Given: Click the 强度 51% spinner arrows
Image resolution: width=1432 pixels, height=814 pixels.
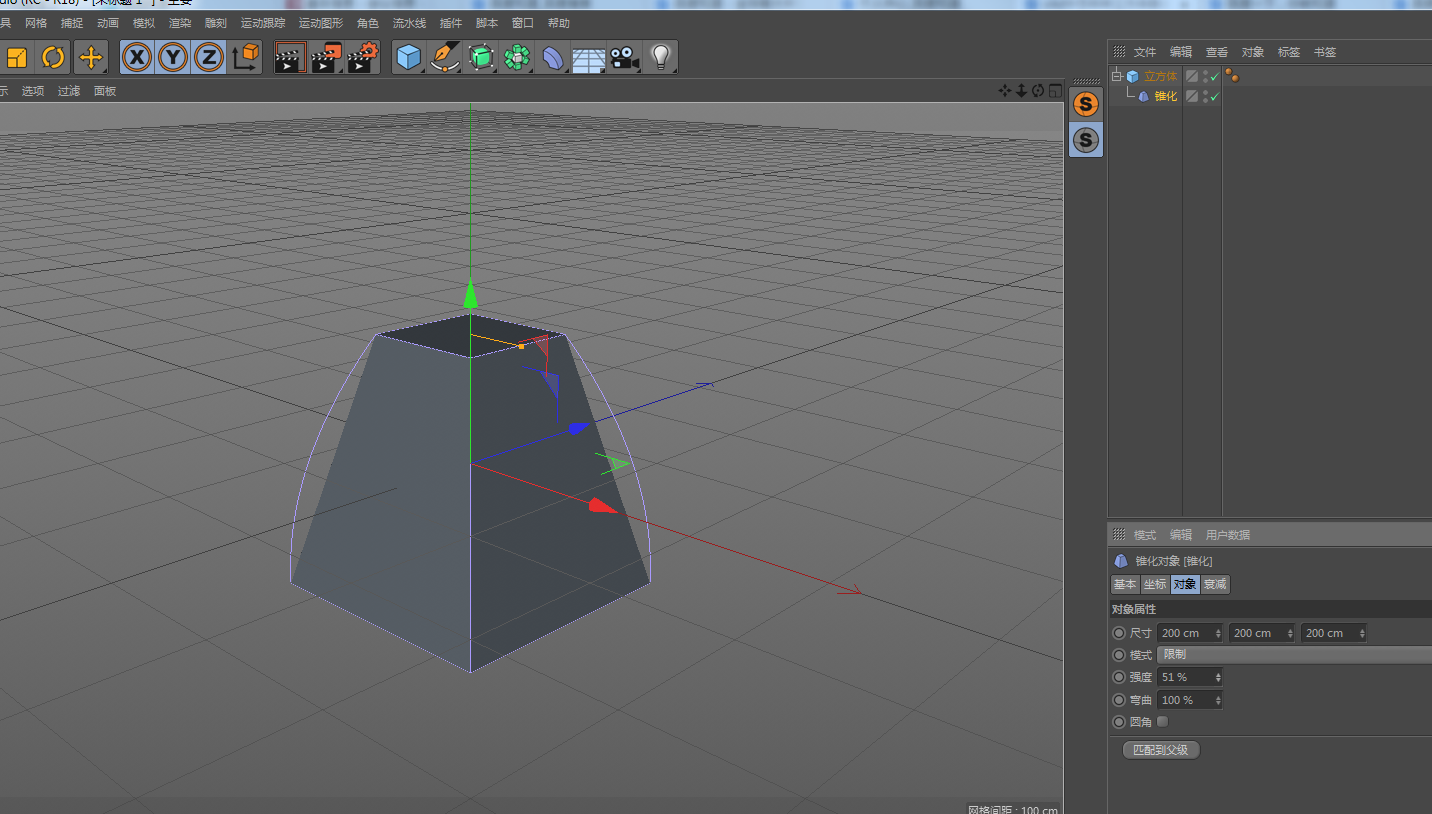Looking at the screenshot, I should click(x=1218, y=677).
